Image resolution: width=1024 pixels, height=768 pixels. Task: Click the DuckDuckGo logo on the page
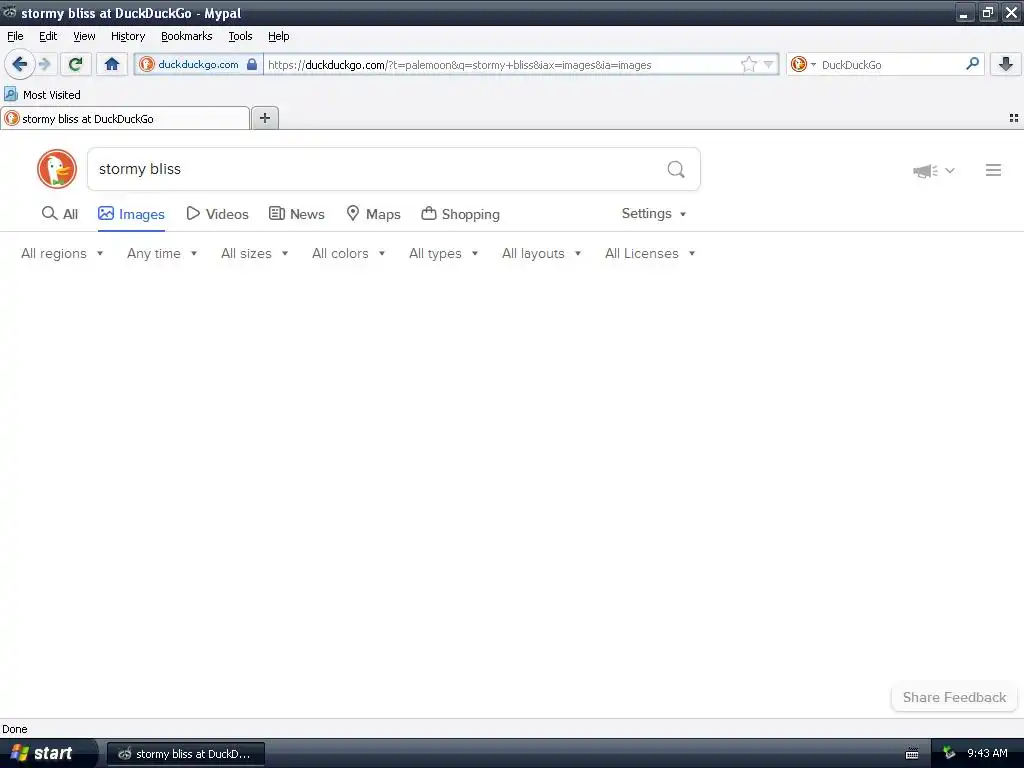coord(57,169)
